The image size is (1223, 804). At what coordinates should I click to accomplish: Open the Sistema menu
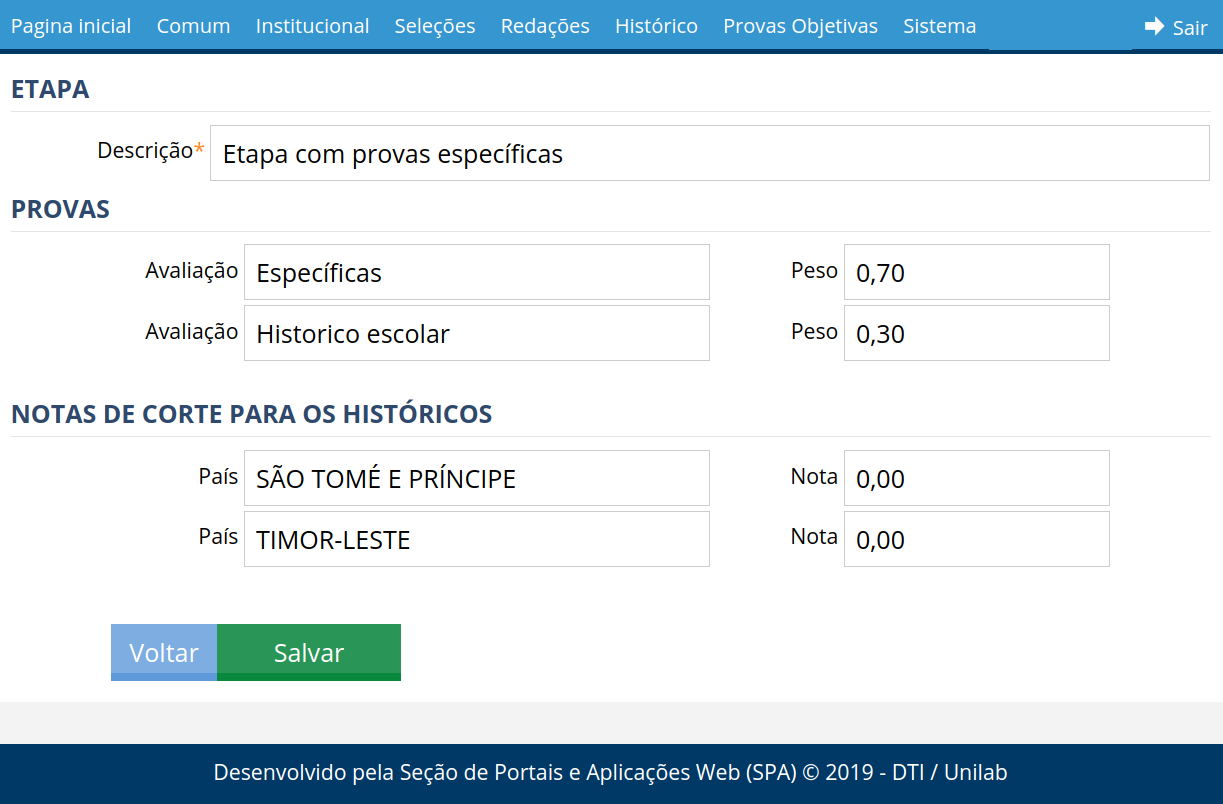(x=939, y=26)
